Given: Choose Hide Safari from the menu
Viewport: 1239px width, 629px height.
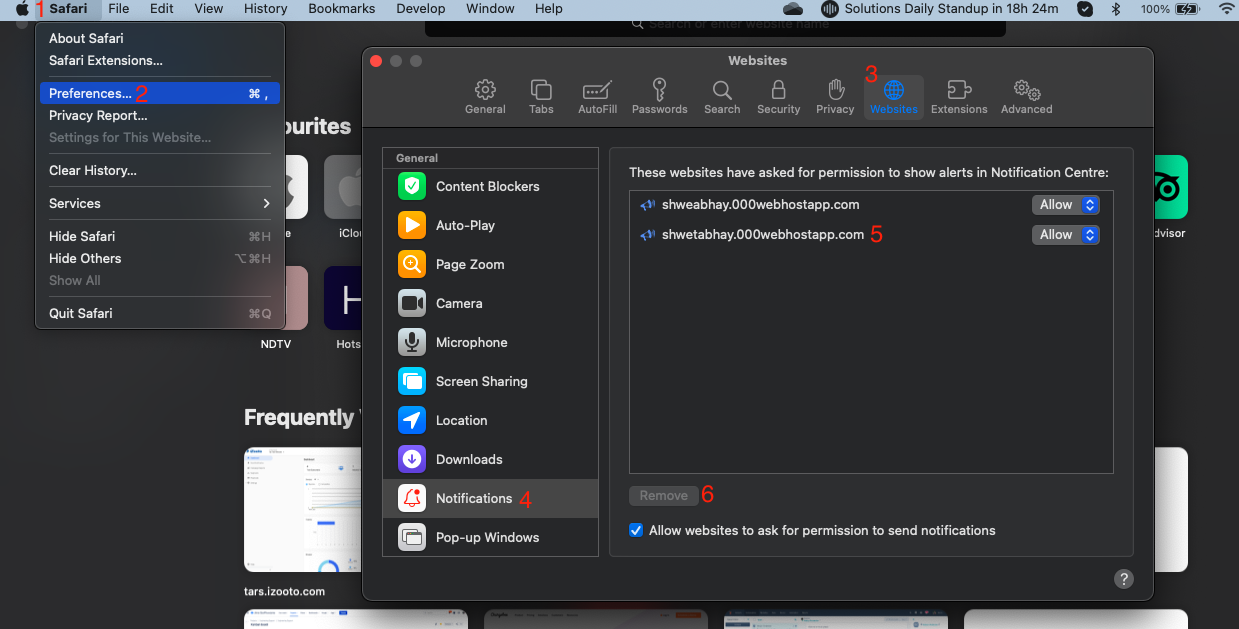Looking at the screenshot, I should [160, 236].
